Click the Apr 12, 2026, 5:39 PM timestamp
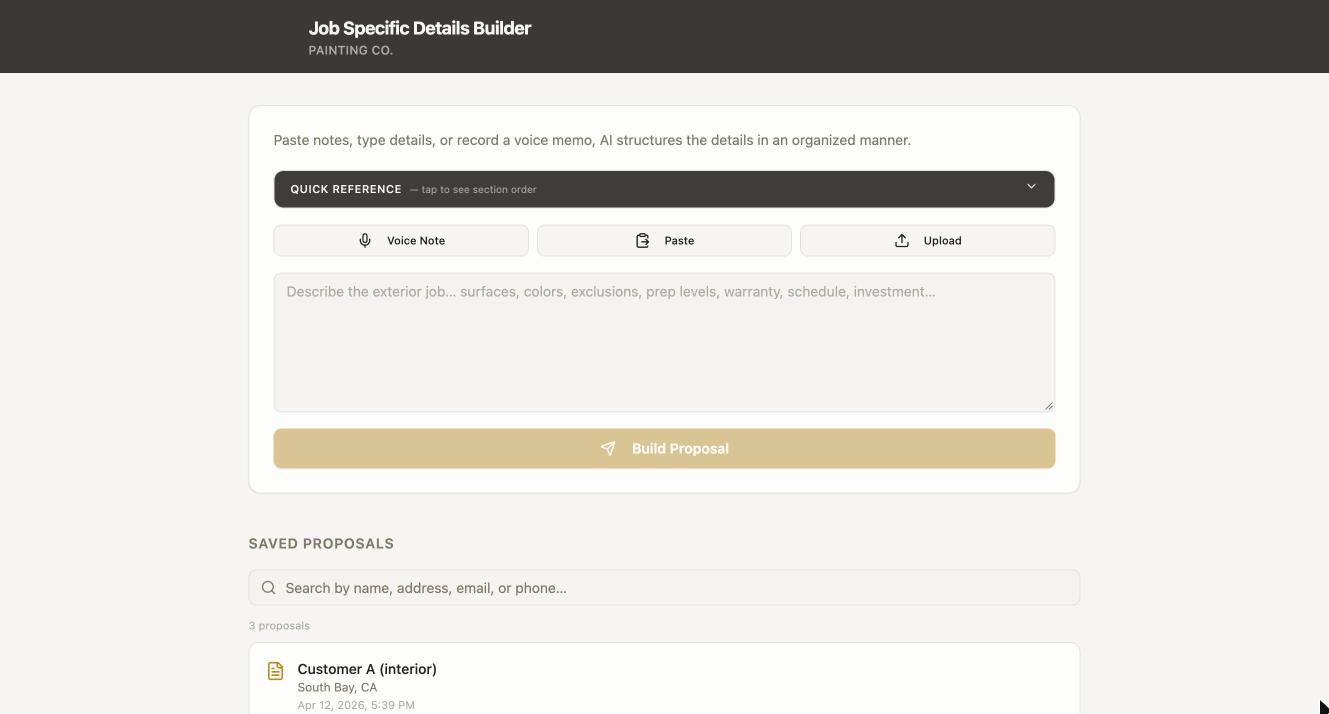The image size is (1329, 714). [356, 705]
